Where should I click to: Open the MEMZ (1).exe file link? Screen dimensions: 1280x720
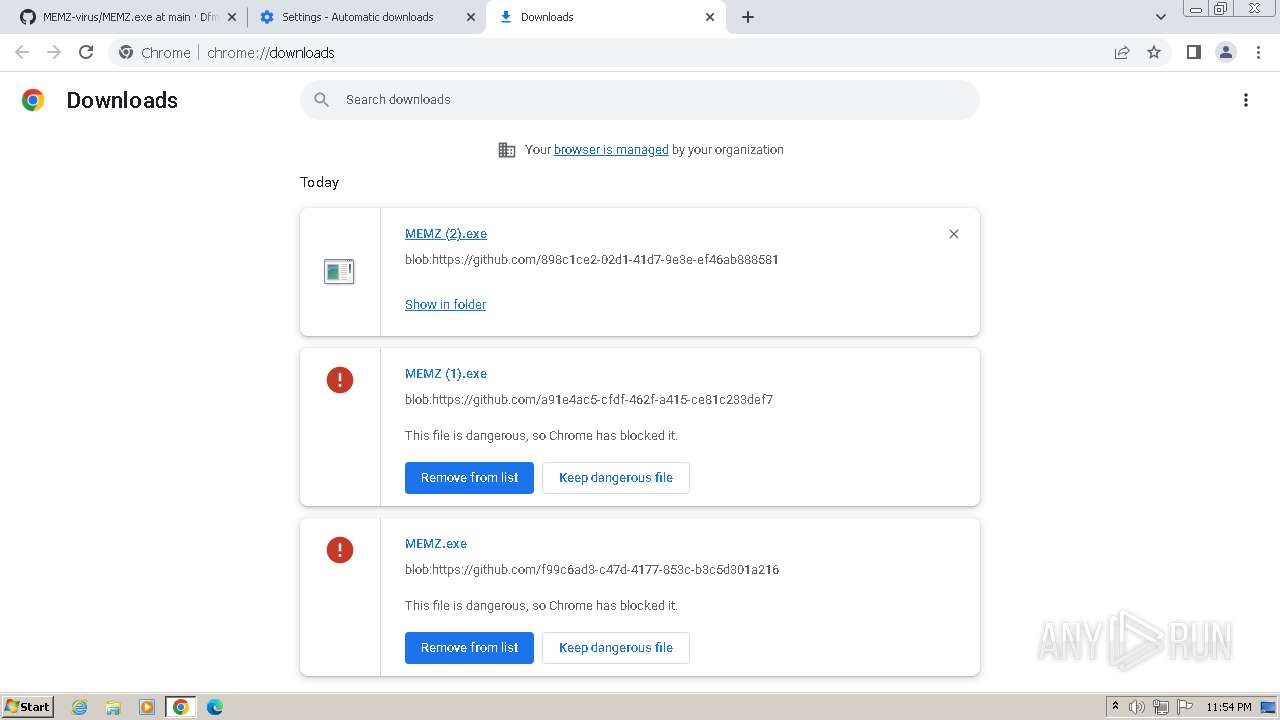click(x=446, y=374)
